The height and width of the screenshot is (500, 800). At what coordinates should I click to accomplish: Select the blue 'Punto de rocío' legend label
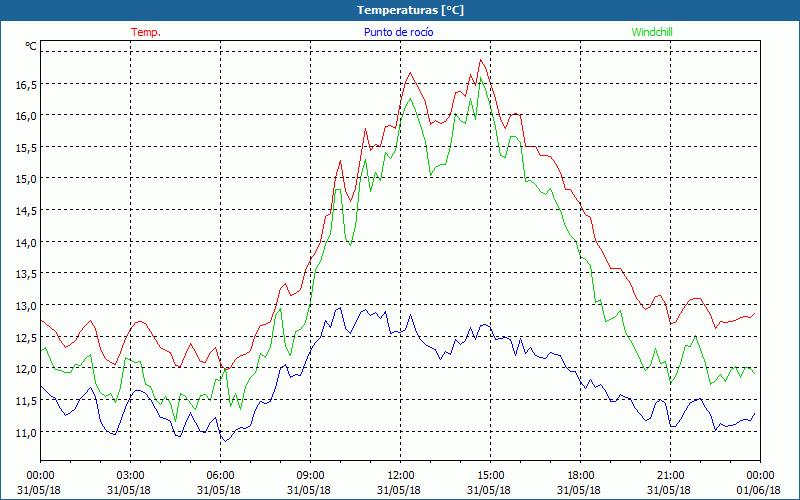[x=398, y=32]
